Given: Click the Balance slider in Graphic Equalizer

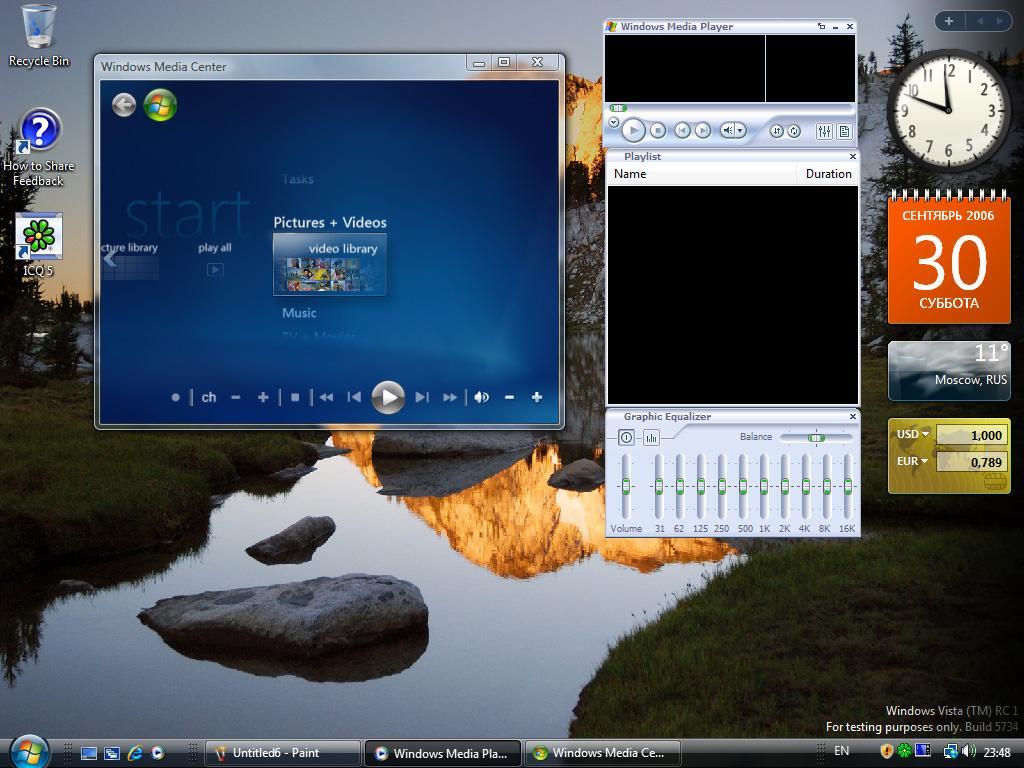Looking at the screenshot, I should click(x=816, y=437).
